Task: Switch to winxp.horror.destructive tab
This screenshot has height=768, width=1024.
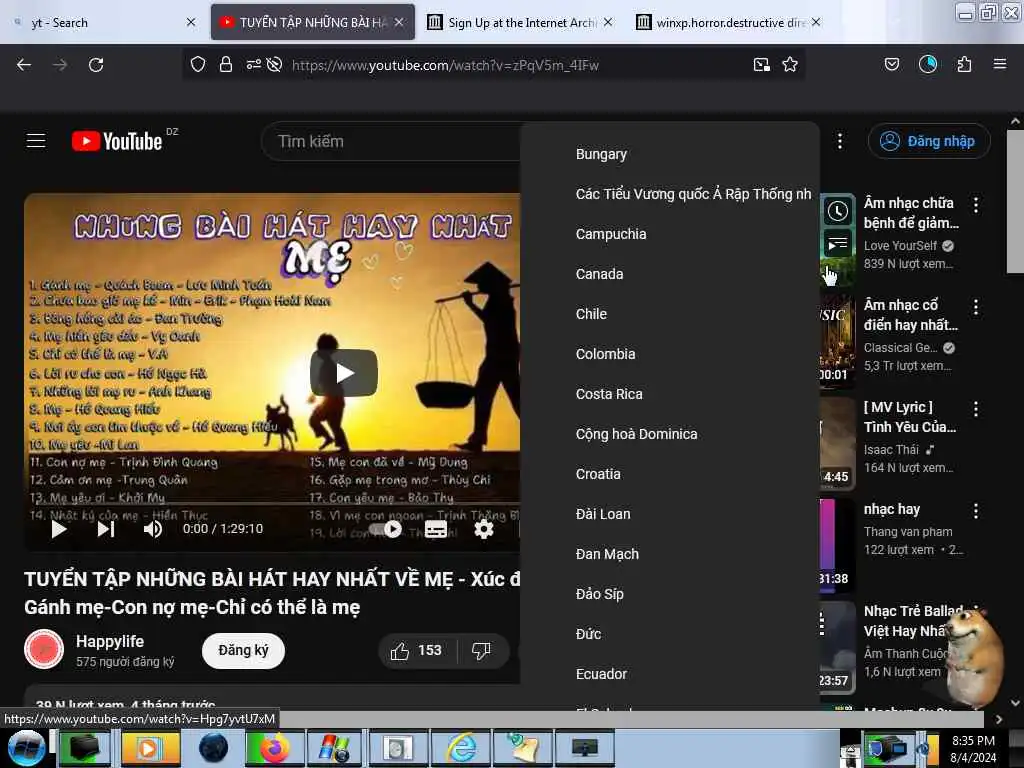Action: 728,22
